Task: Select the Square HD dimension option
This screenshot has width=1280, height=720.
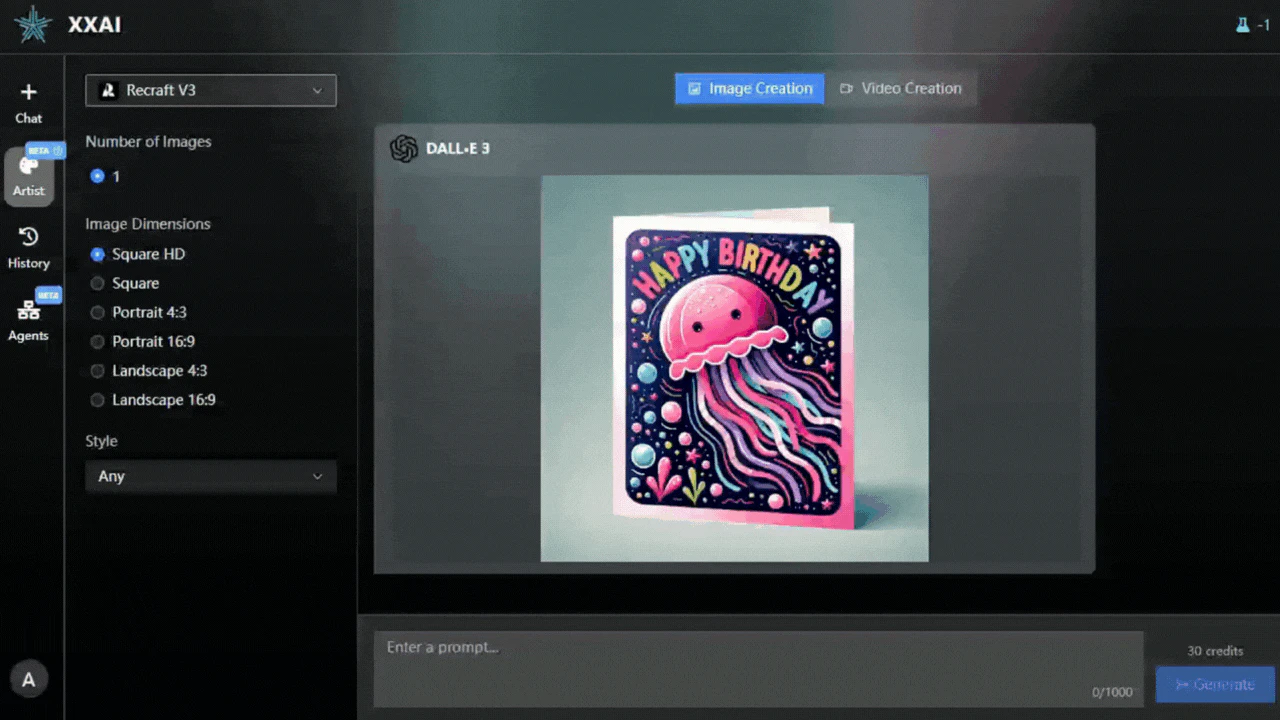Action: point(98,254)
